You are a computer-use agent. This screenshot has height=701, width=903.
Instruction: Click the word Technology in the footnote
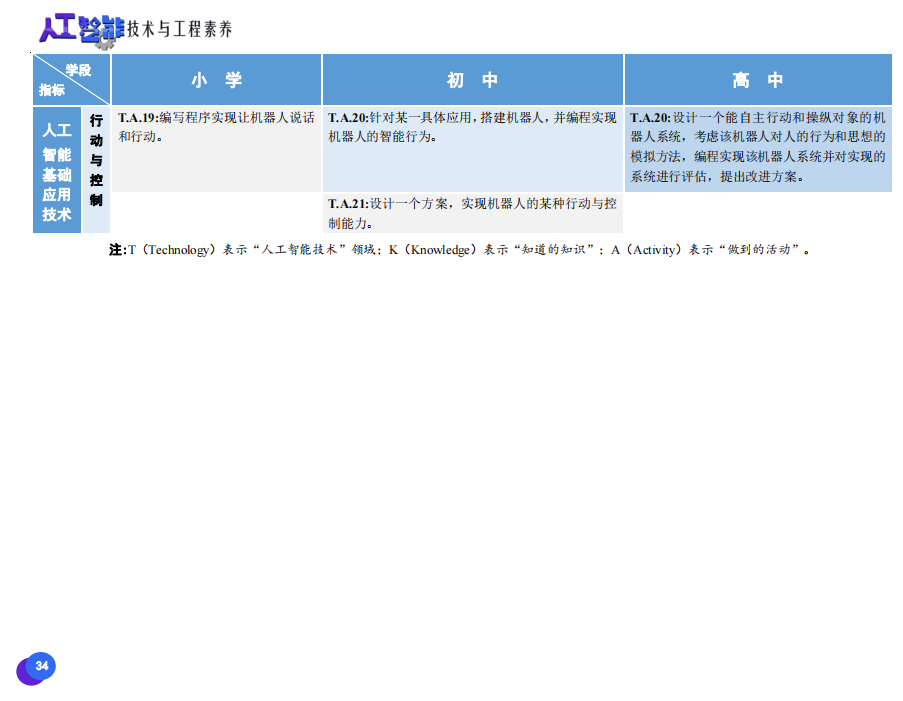[175, 250]
